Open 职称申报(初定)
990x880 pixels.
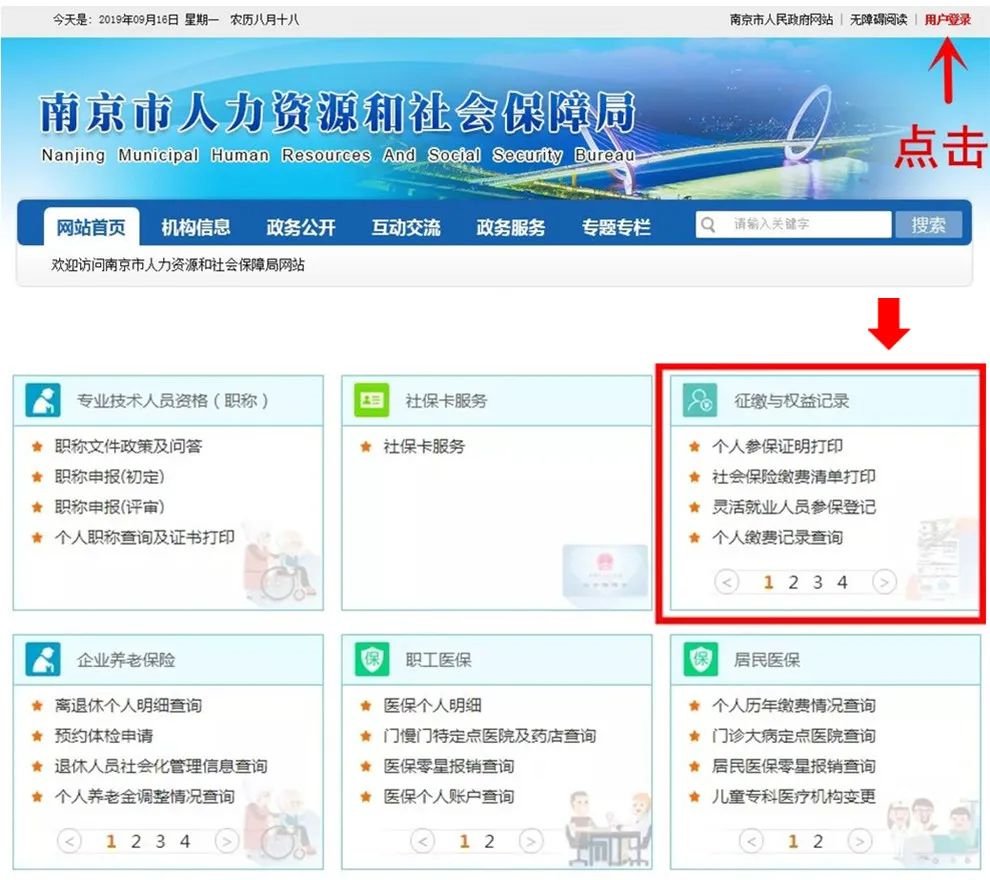click(109, 477)
